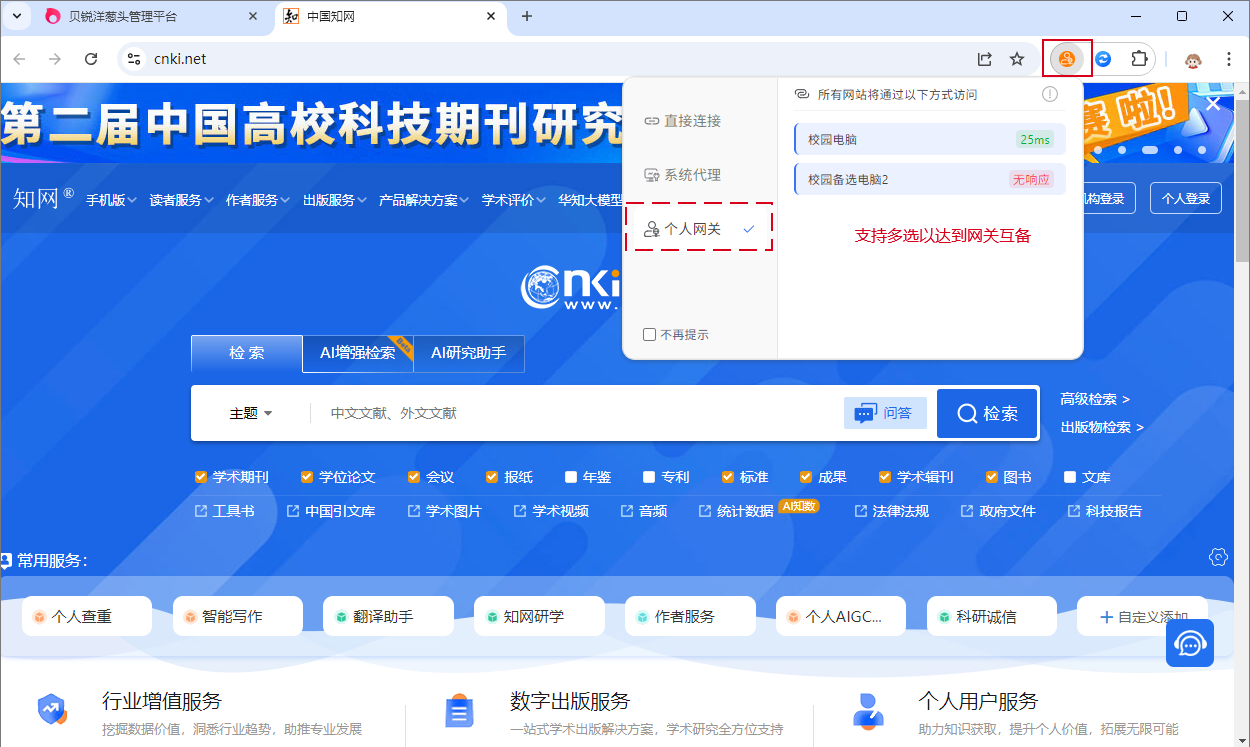This screenshot has width=1250, height=747.
Task: Click the browser back arrow
Action: click(19, 59)
